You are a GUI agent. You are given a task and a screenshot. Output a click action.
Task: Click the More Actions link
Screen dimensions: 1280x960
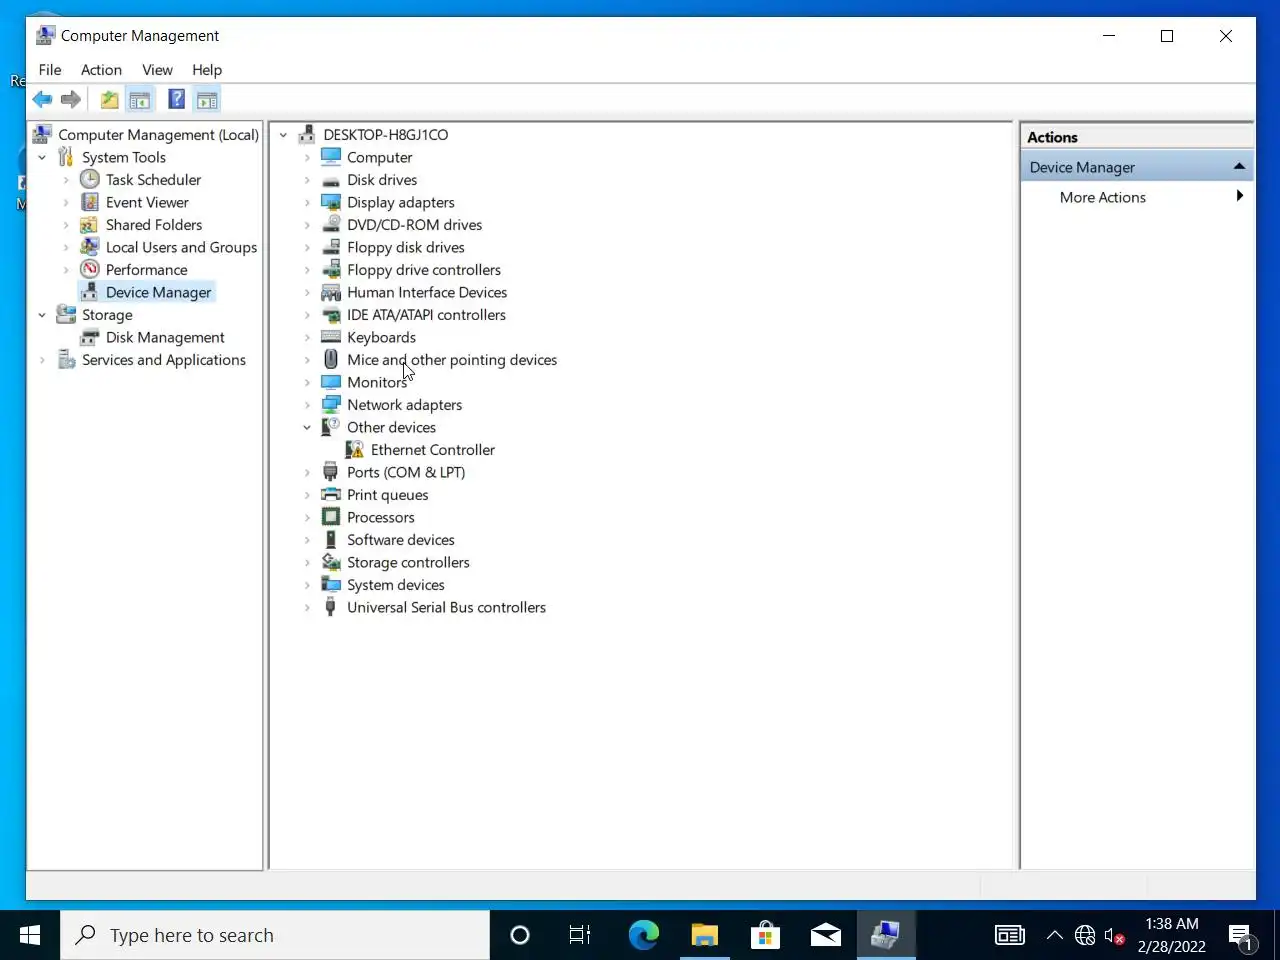(x=1102, y=197)
